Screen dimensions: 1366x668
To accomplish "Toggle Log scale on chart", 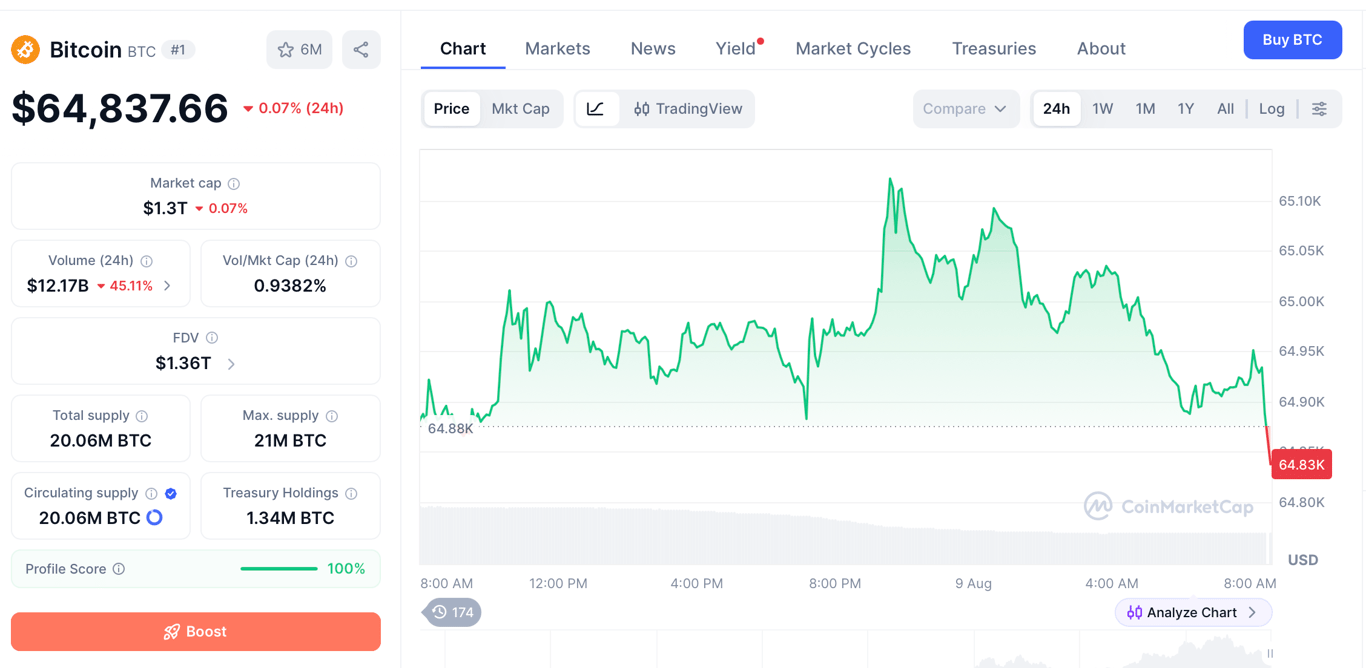I will click(1272, 109).
